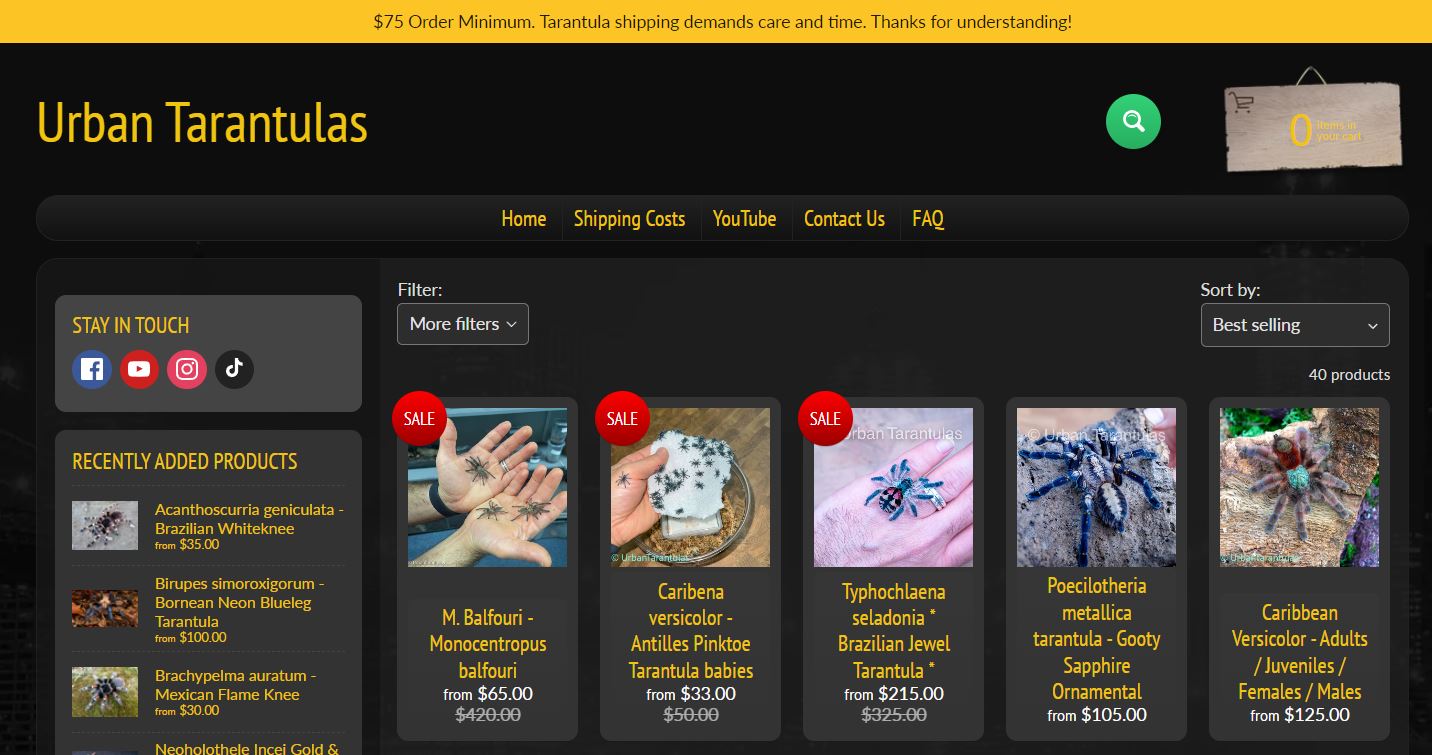1432x755 pixels.
Task: Open the FAQ menu link
Action: (928, 218)
